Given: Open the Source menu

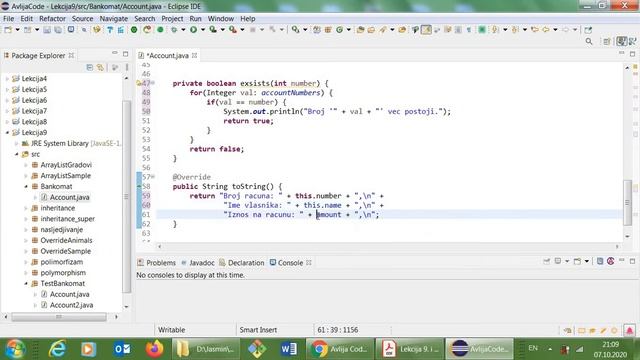Looking at the screenshot, I should point(82,18).
